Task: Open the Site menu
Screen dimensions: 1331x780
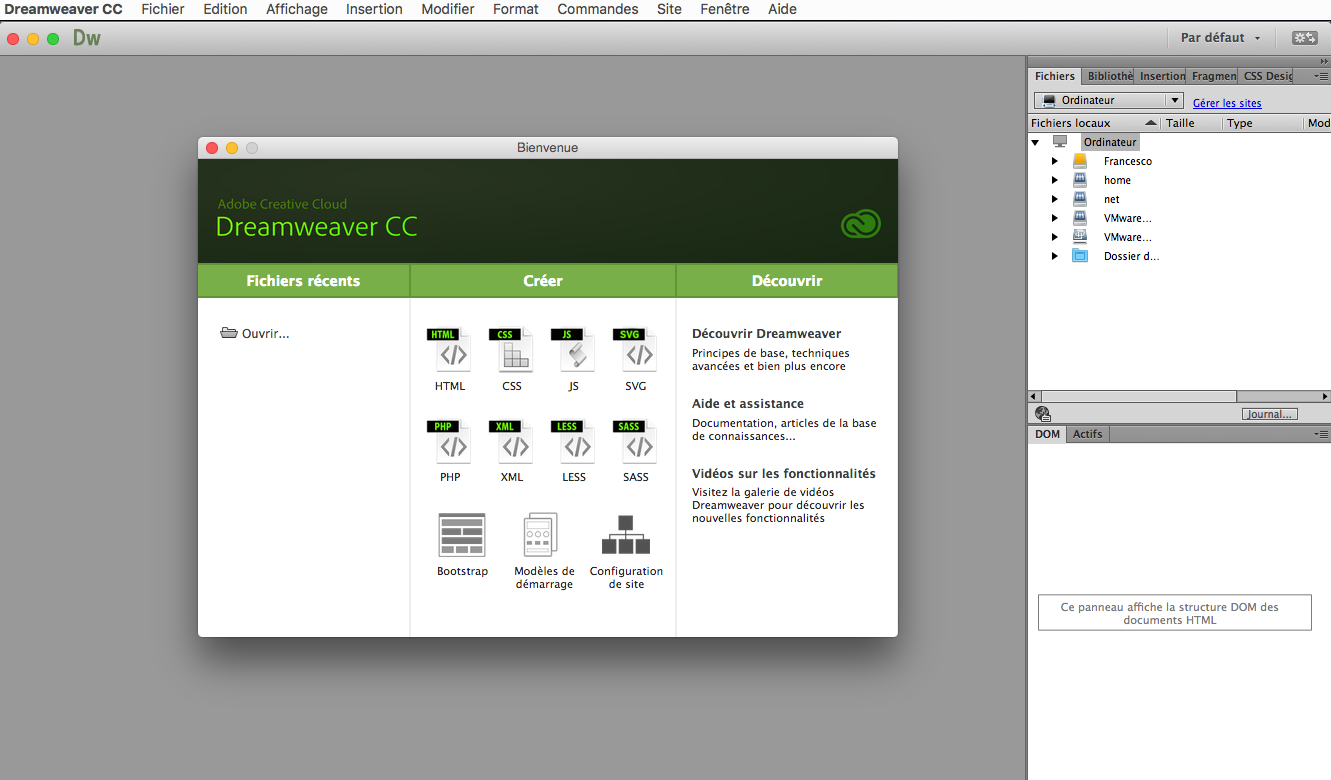Action: 670,9
